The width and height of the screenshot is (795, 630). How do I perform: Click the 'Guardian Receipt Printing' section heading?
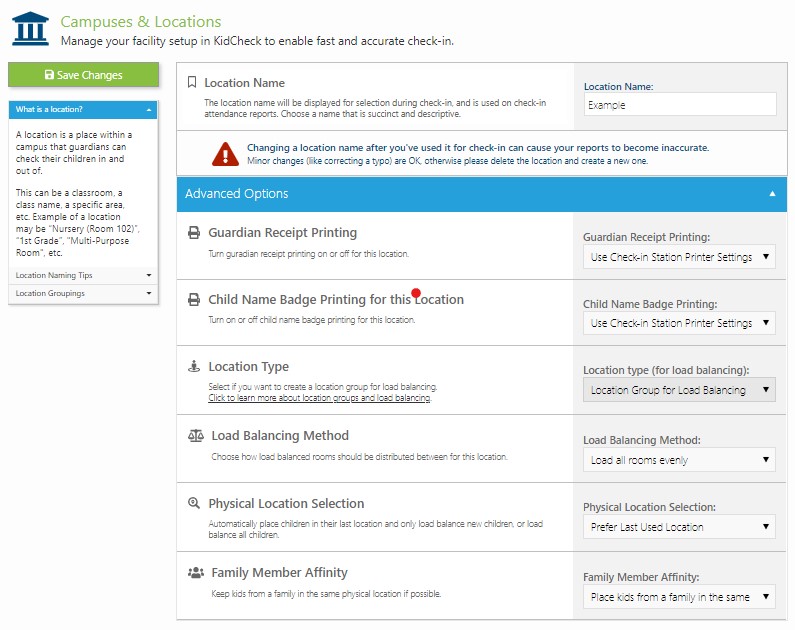[282, 233]
